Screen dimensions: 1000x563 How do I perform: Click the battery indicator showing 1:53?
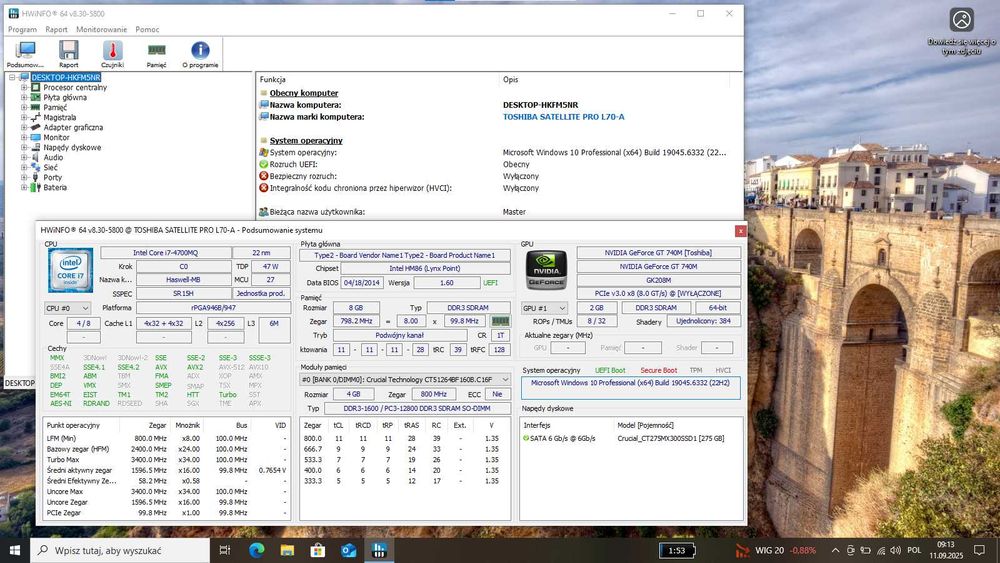[677, 550]
